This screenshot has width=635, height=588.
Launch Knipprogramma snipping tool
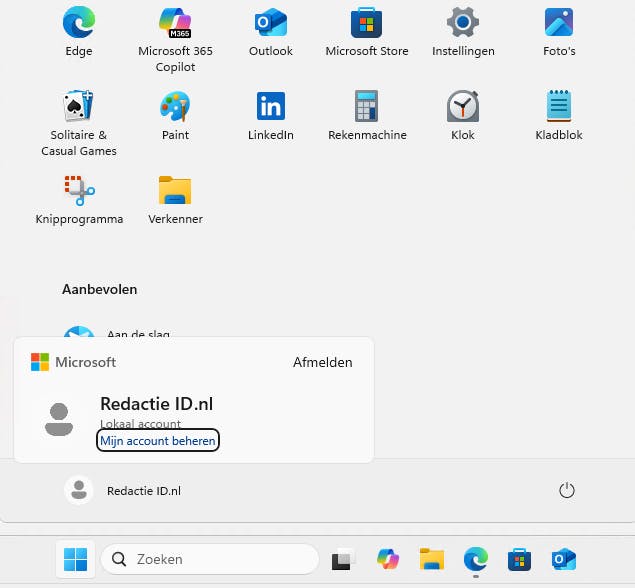79,200
